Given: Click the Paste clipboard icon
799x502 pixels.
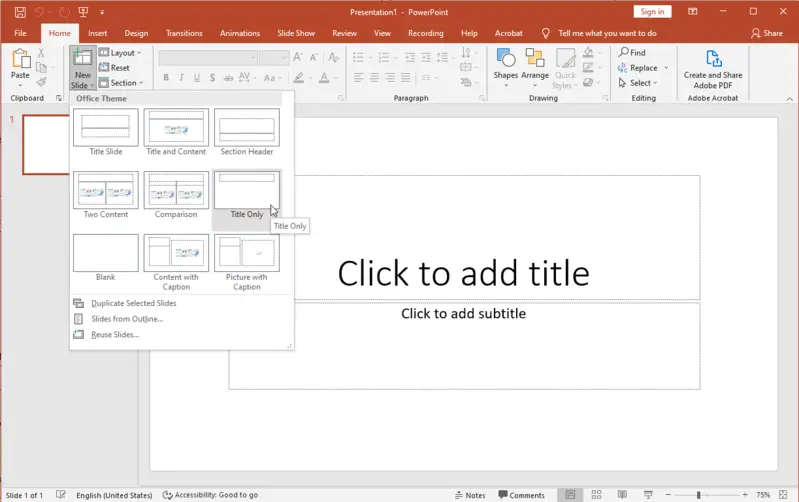Looking at the screenshot, I should pyautogui.click(x=20, y=59).
